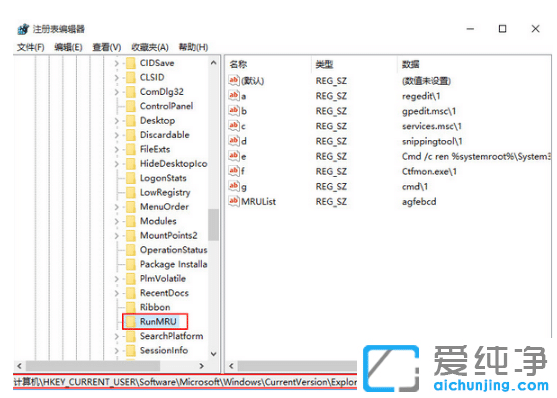This screenshot has height=398, width=557.
Task: Click the Desktop key folder icon
Action: pos(131,120)
